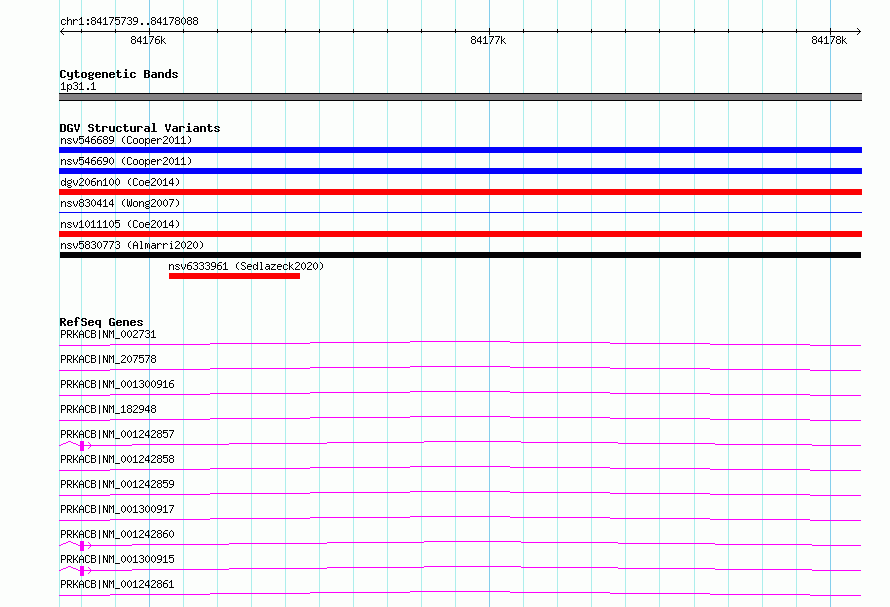
Task: Click the 1p31.1 cytogenetic band bar
Action: tap(460, 97)
